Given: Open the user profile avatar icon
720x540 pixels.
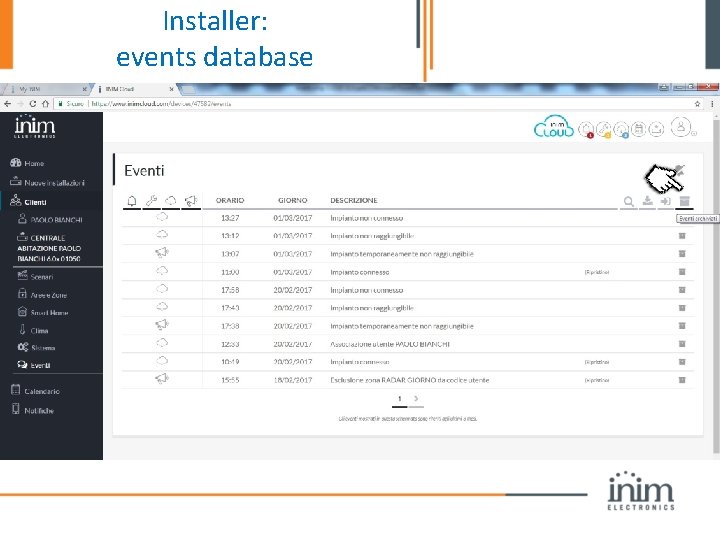Looking at the screenshot, I should [681, 127].
